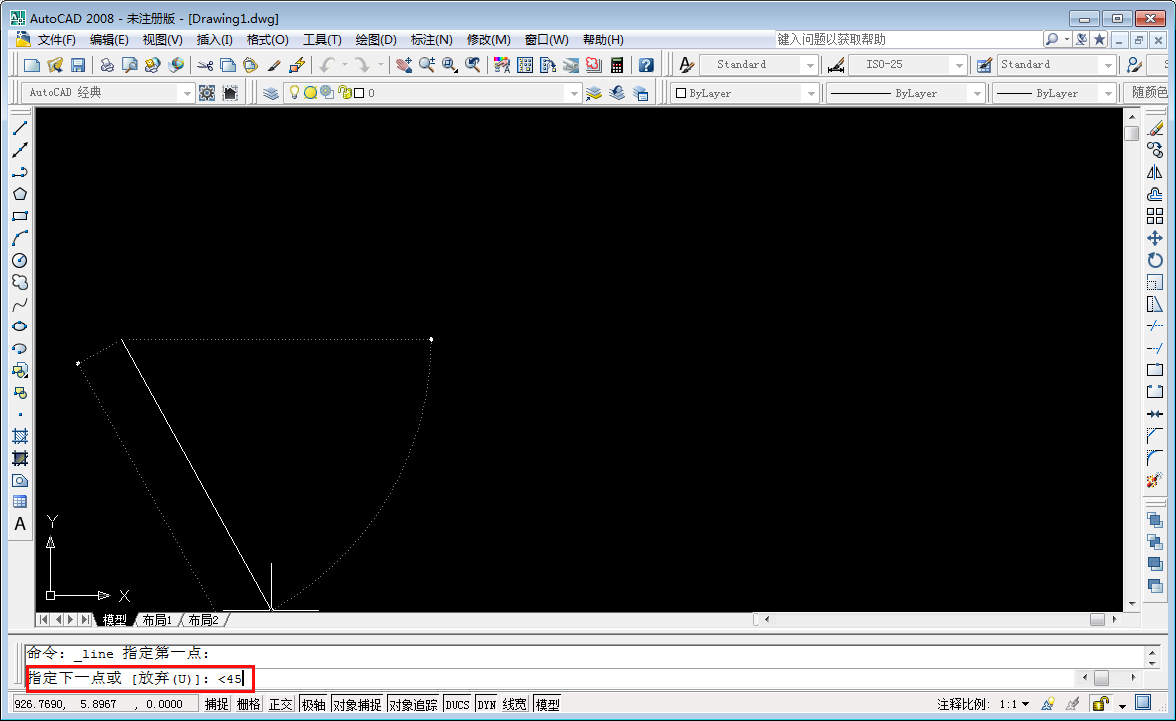Open the AutoCAD 经典 workspace dropdown
The width and height of the screenshot is (1176, 721).
click(188, 92)
